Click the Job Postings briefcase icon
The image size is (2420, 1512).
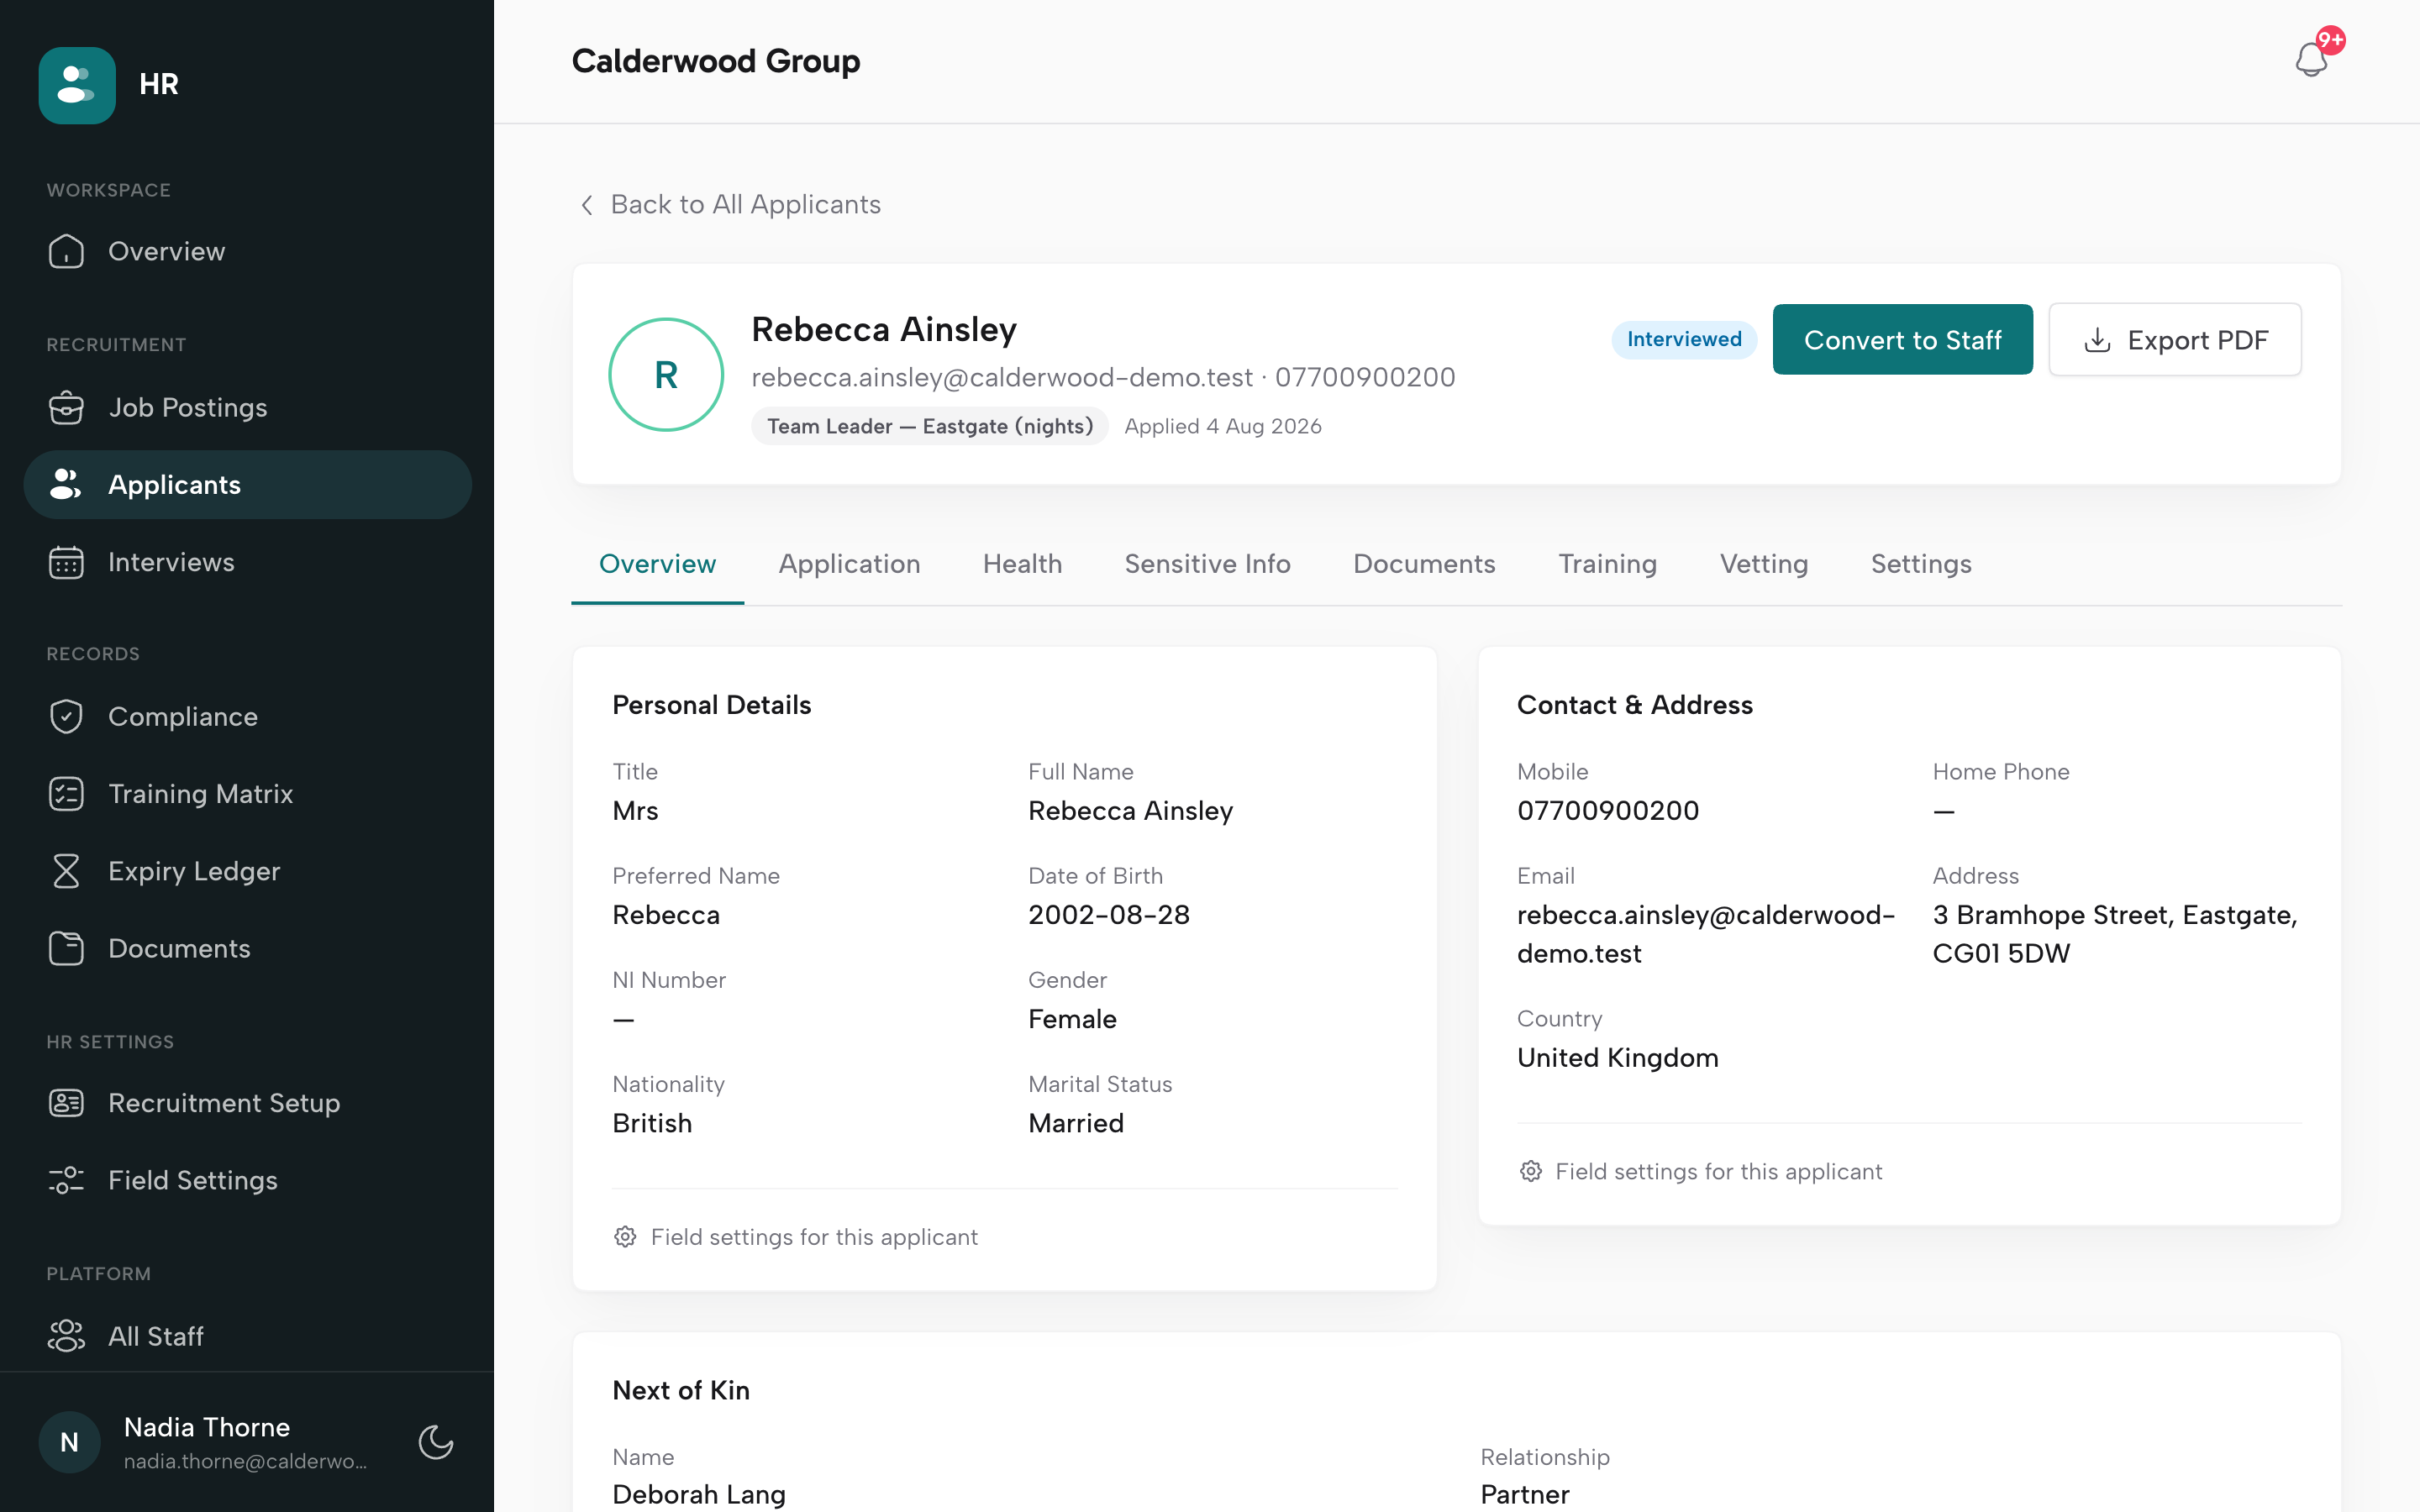coord(66,407)
